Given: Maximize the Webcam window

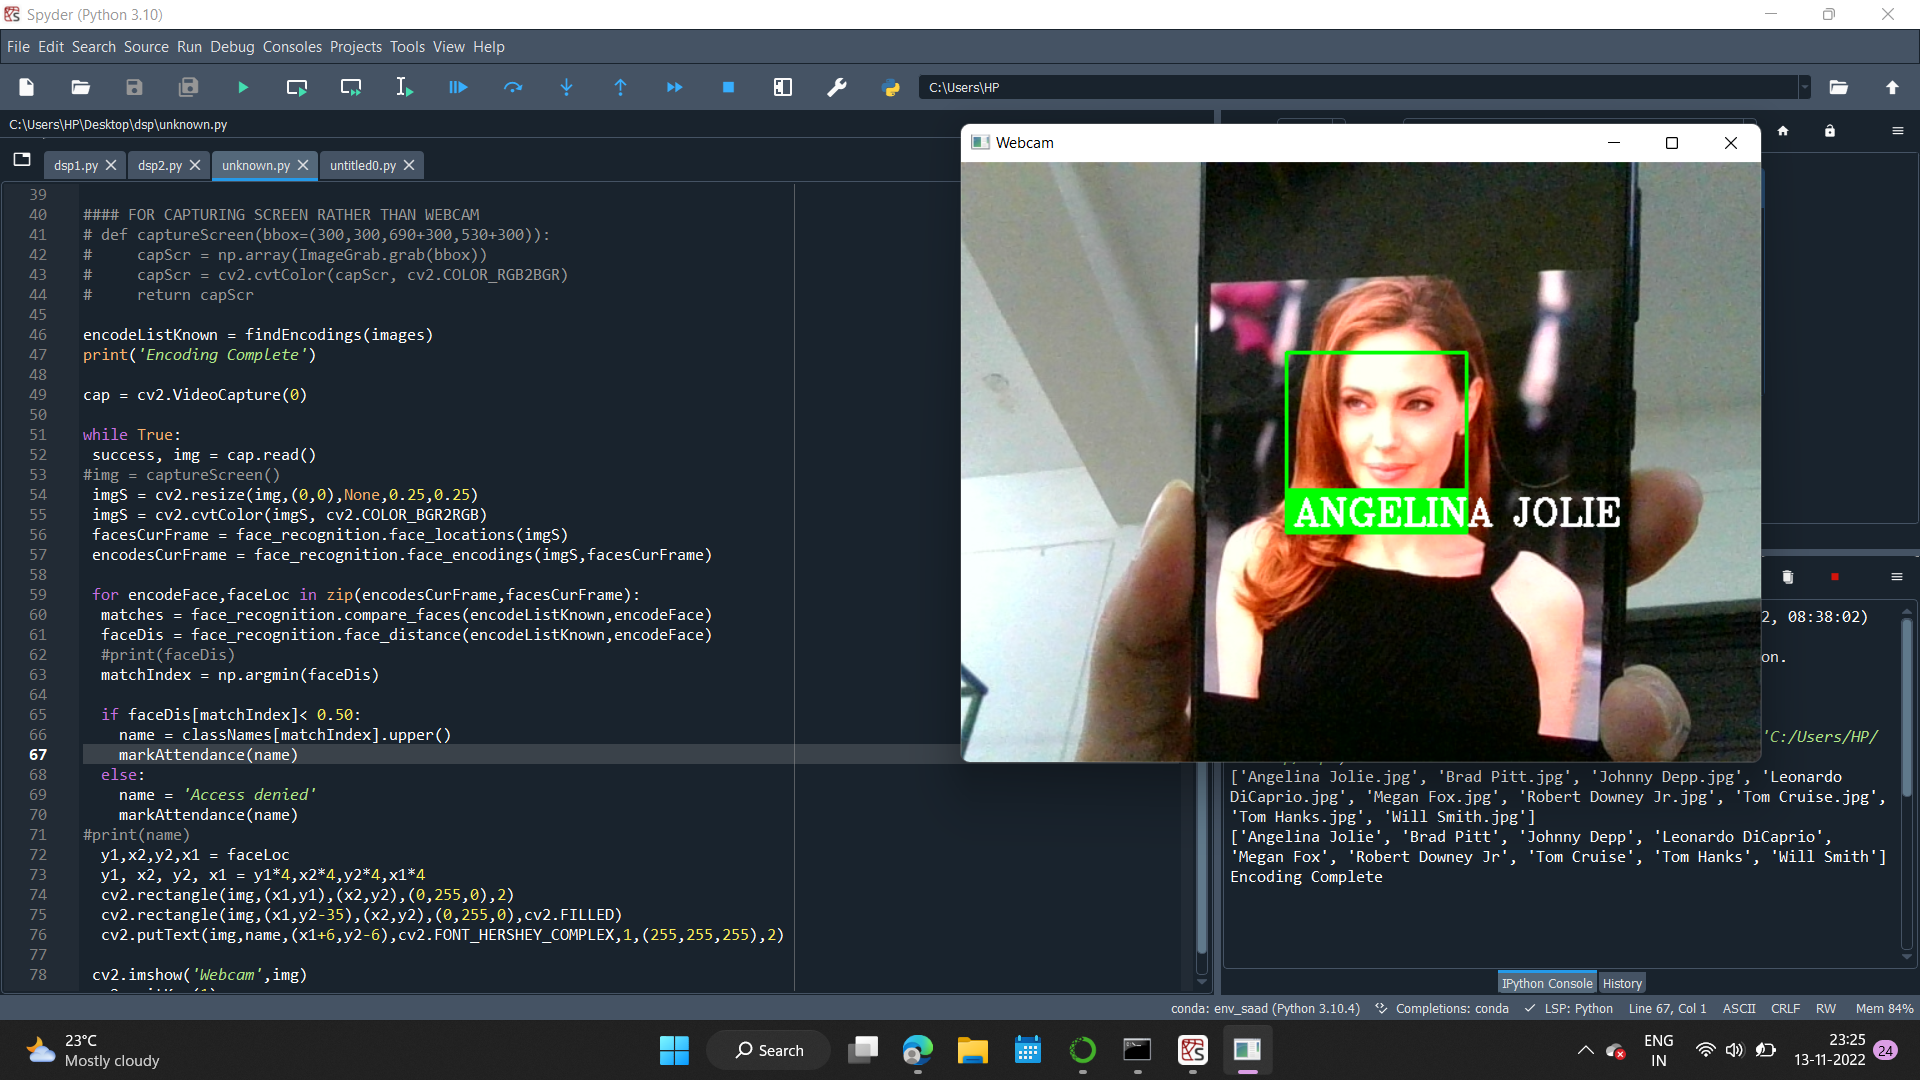Looking at the screenshot, I should [1671, 143].
